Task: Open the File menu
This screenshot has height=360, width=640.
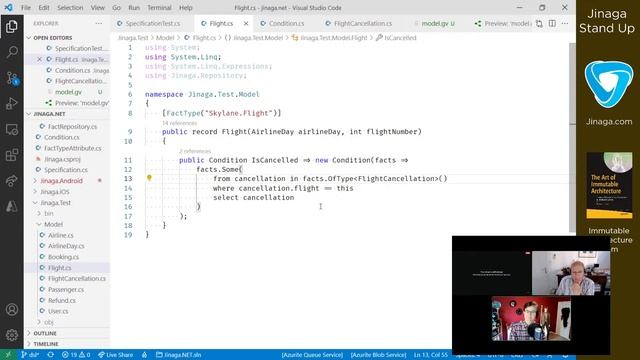Action: [26, 8]
